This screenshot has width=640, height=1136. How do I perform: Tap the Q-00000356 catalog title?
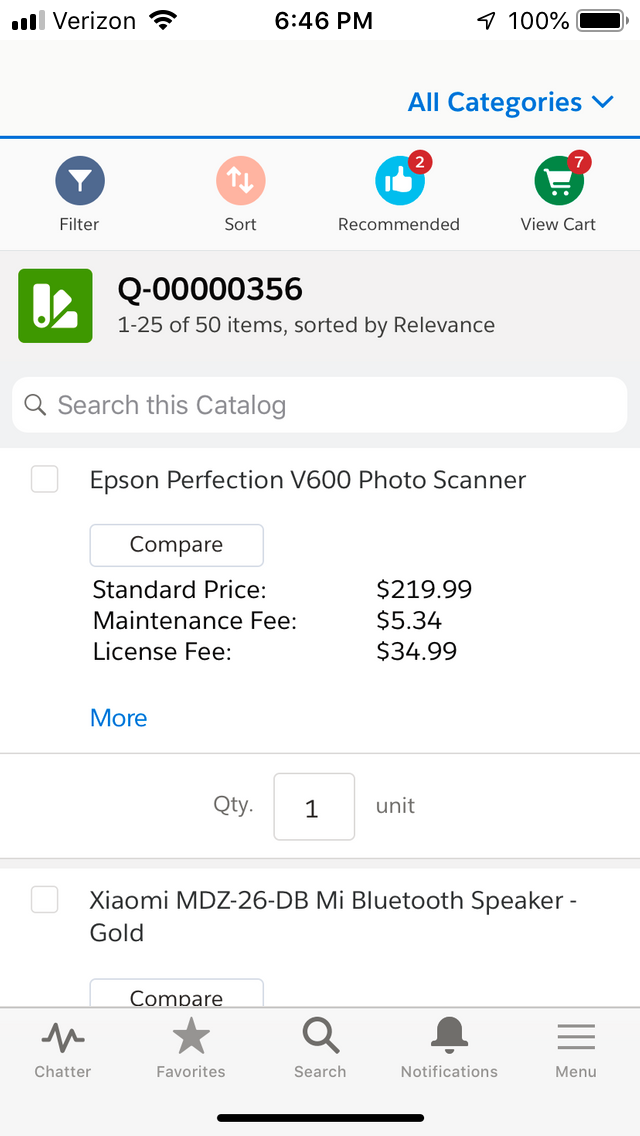click(210, 289)
